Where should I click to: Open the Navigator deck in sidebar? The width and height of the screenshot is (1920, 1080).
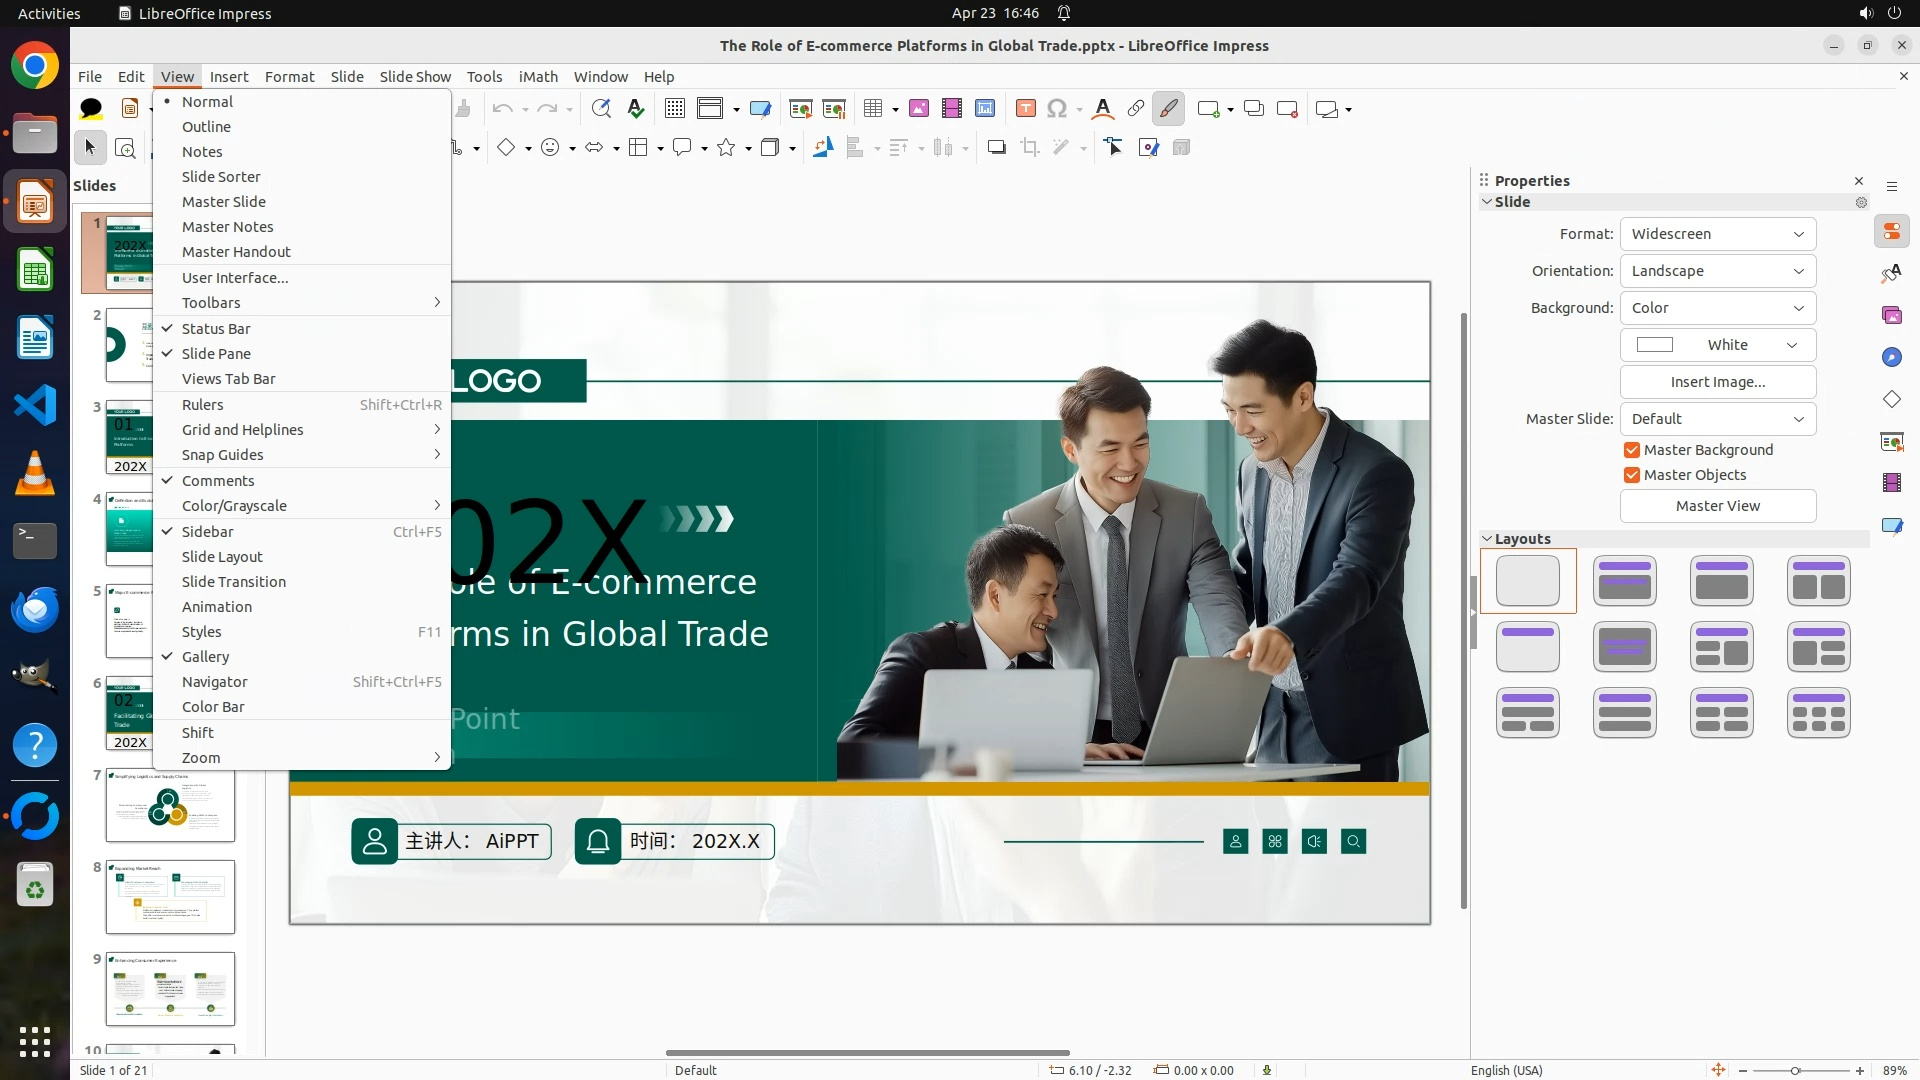coord(1891,357)
